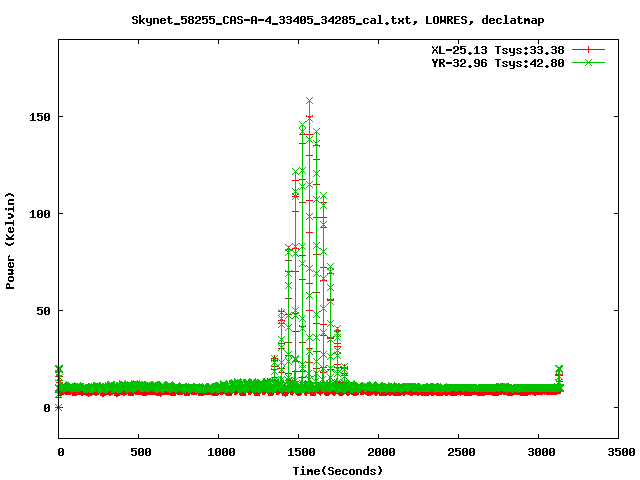Click the red XL legend line sample
Viewport: 640px width, 480px height.
click(588, 50)
